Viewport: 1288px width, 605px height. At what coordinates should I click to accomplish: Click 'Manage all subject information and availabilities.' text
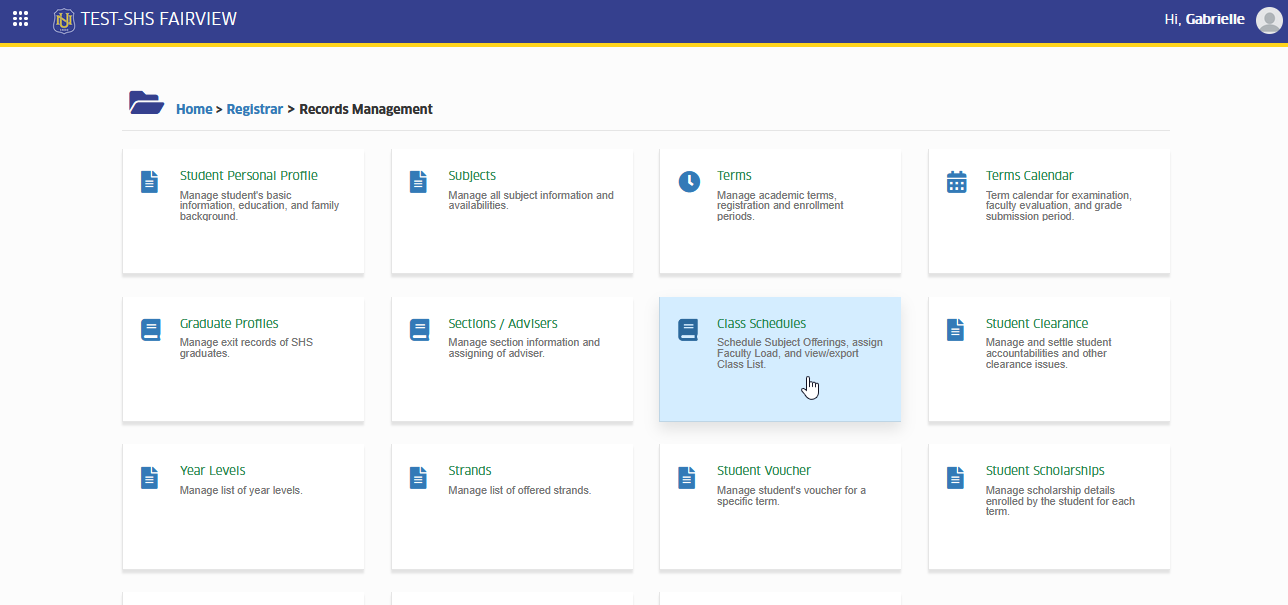coord(531,200)
